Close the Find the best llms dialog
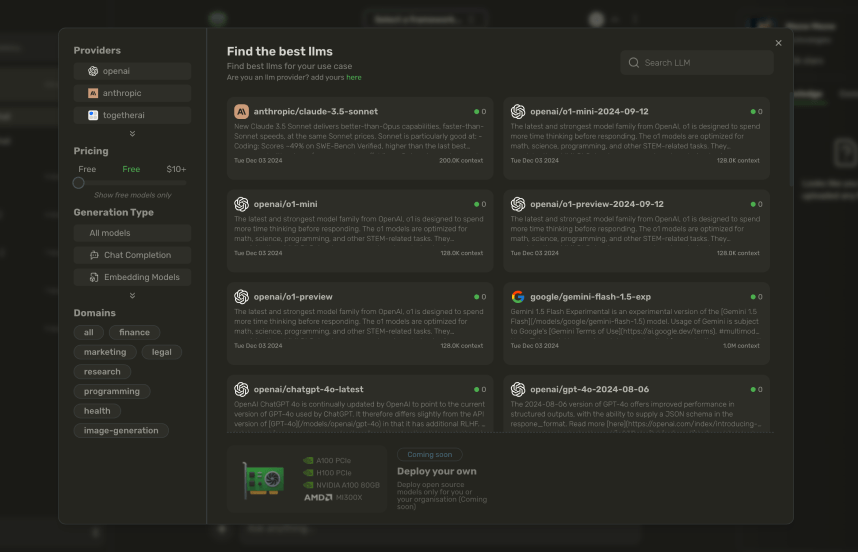858x555 pixels. tap(778, 43)
